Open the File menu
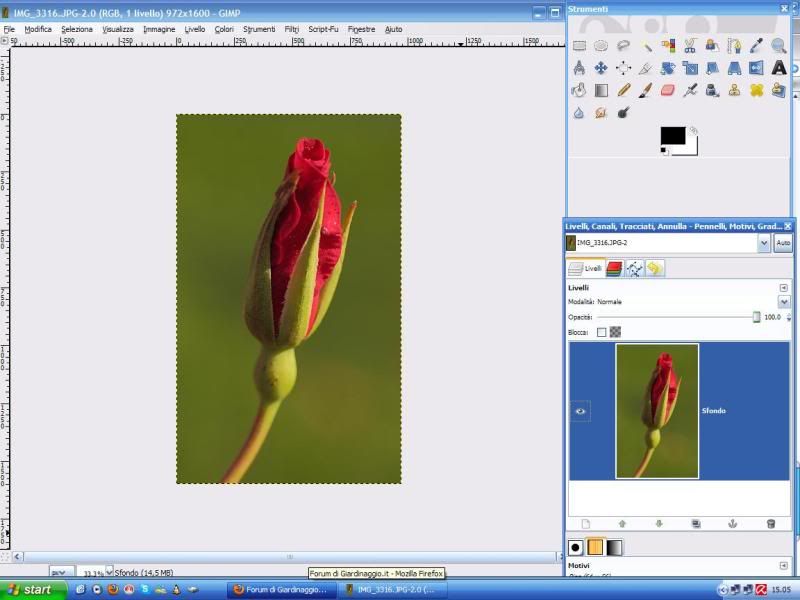 point(9,30)
